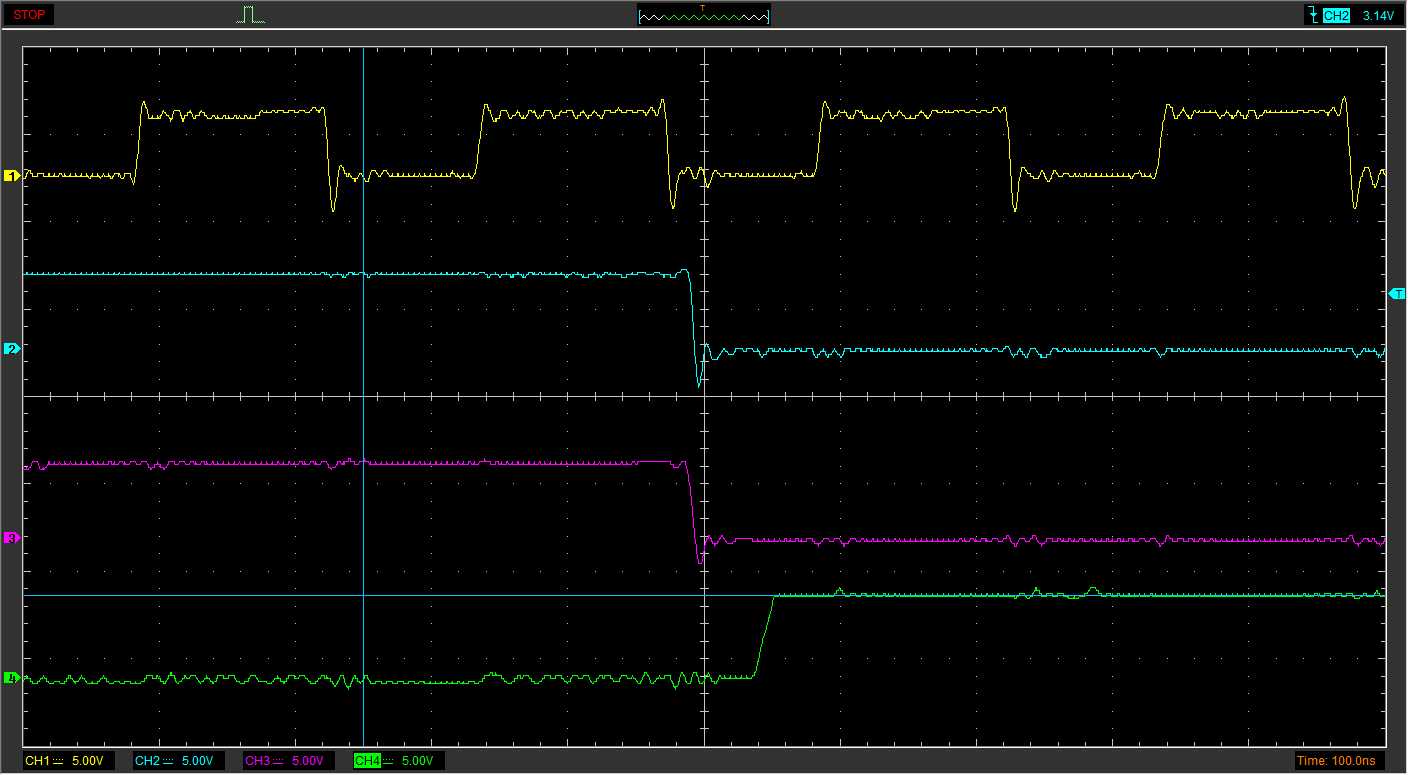Click the trigger level T marker on right edge
This screenshot has width=1408, height=775.
tap(1397, 293)
